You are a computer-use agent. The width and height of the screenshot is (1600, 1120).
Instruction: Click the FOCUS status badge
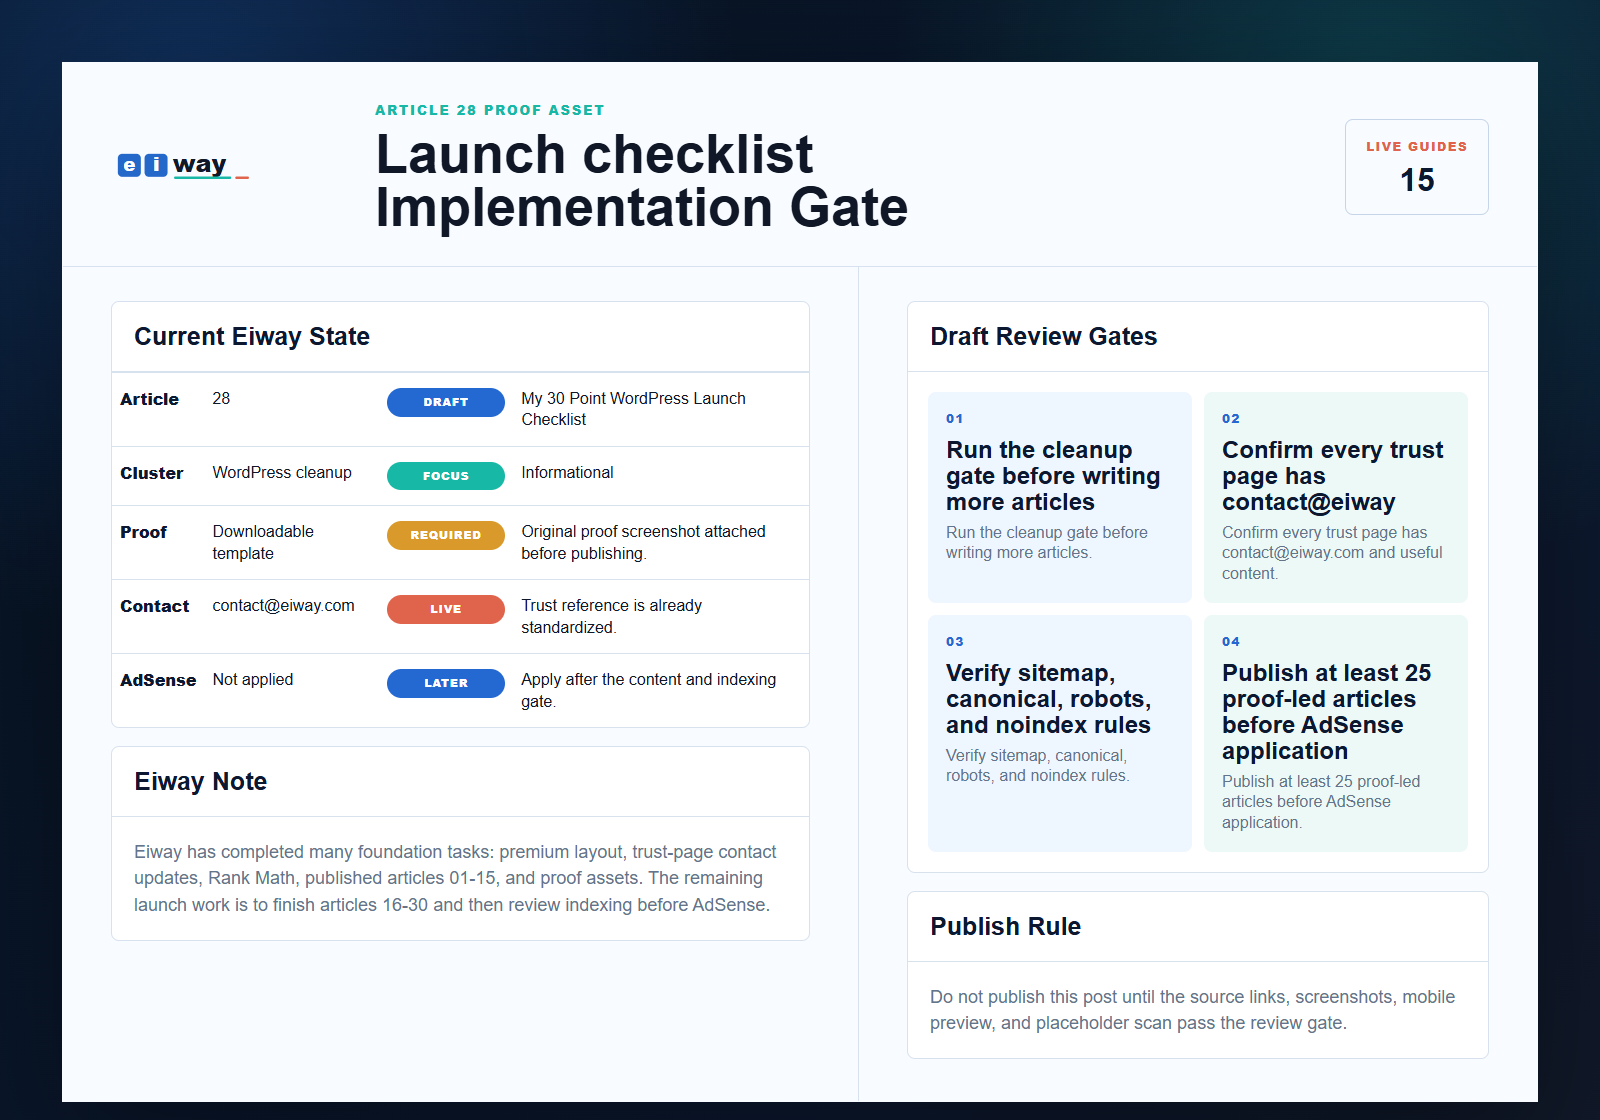click(x=446, y=476)
